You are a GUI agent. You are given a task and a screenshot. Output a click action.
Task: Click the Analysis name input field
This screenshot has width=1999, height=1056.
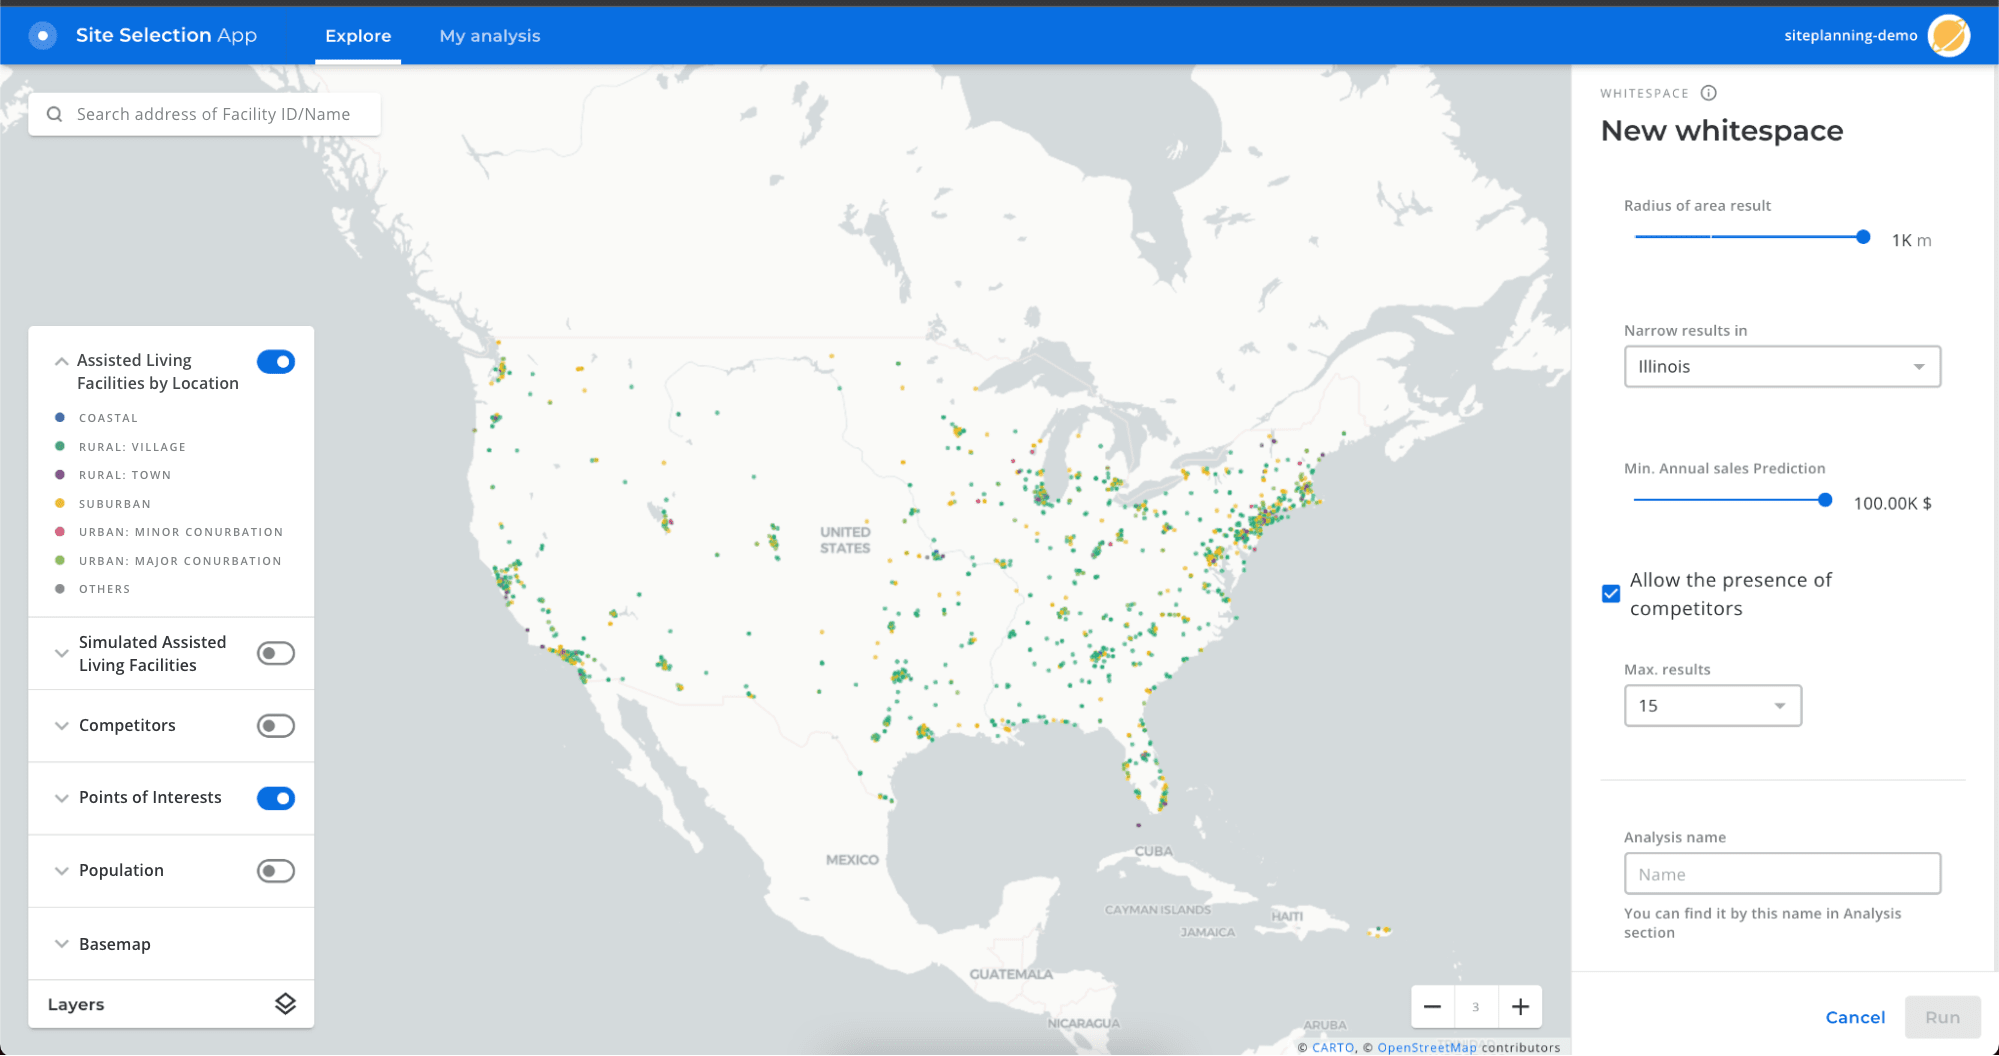[1781, 873]
